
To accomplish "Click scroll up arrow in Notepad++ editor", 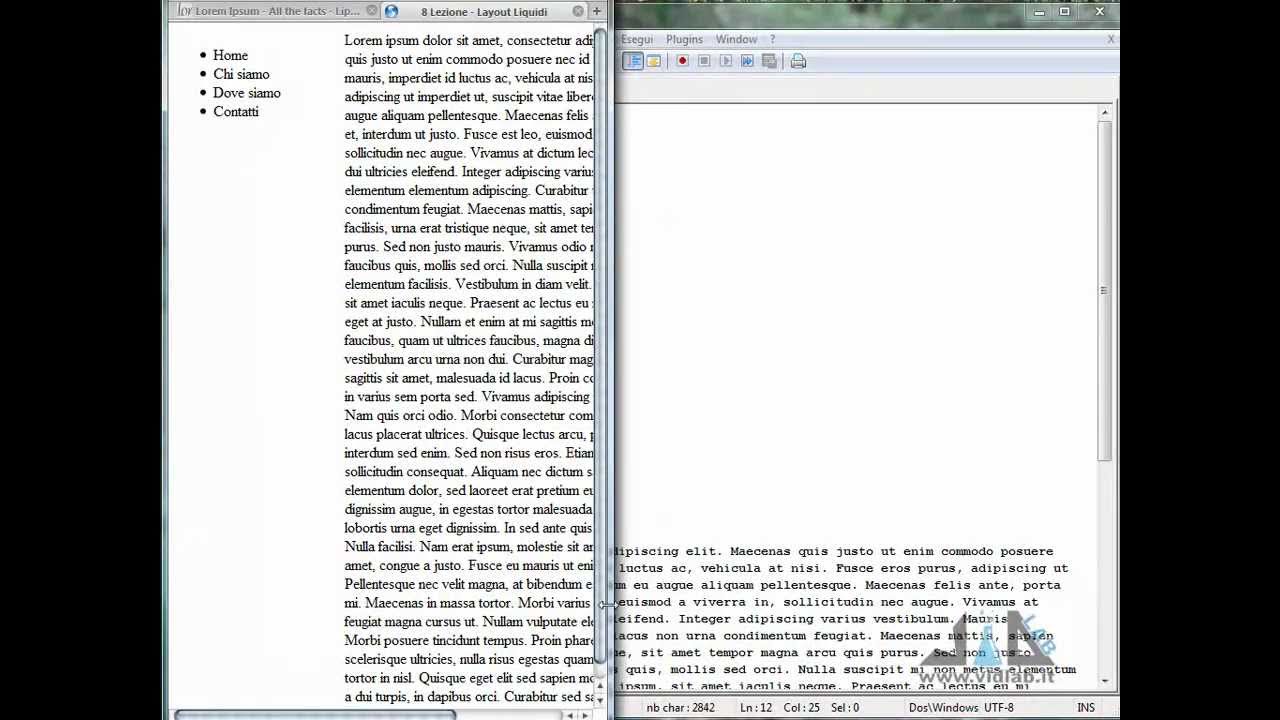I will [1104, 112].
